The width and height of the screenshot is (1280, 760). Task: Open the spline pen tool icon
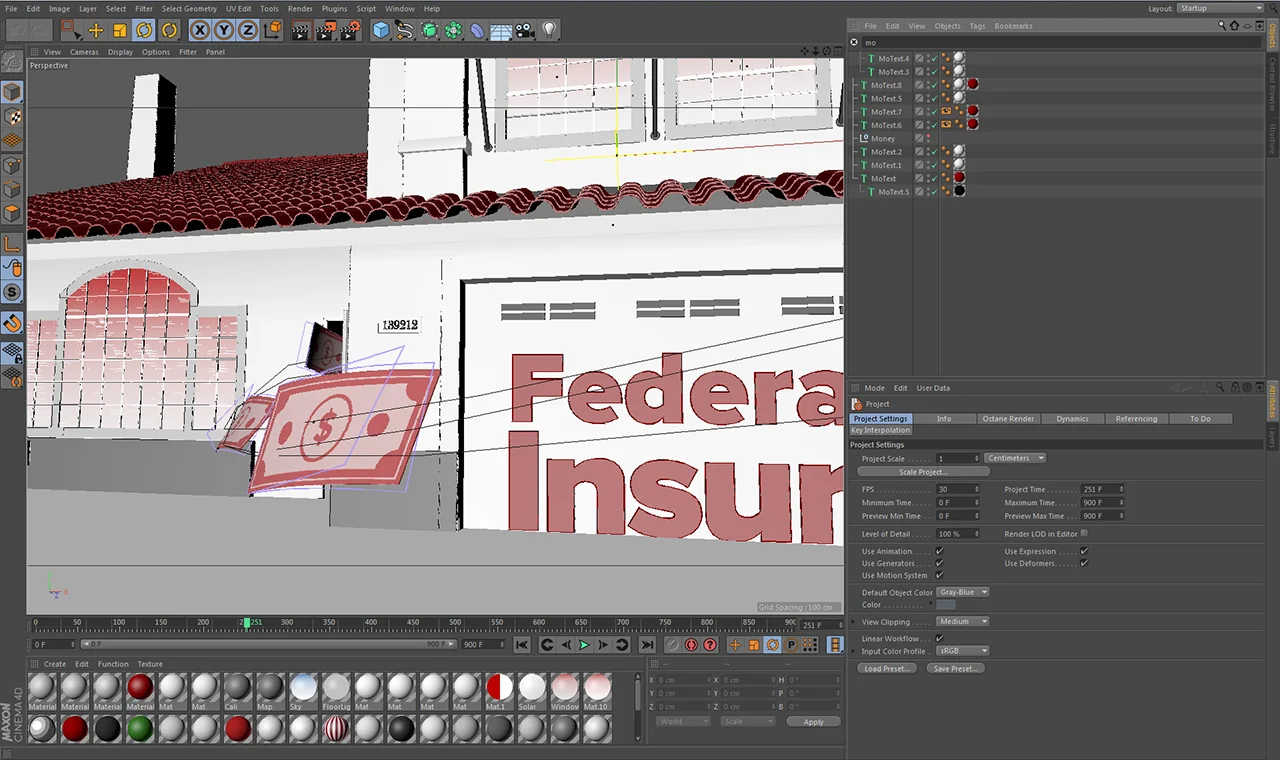(404, 30)
